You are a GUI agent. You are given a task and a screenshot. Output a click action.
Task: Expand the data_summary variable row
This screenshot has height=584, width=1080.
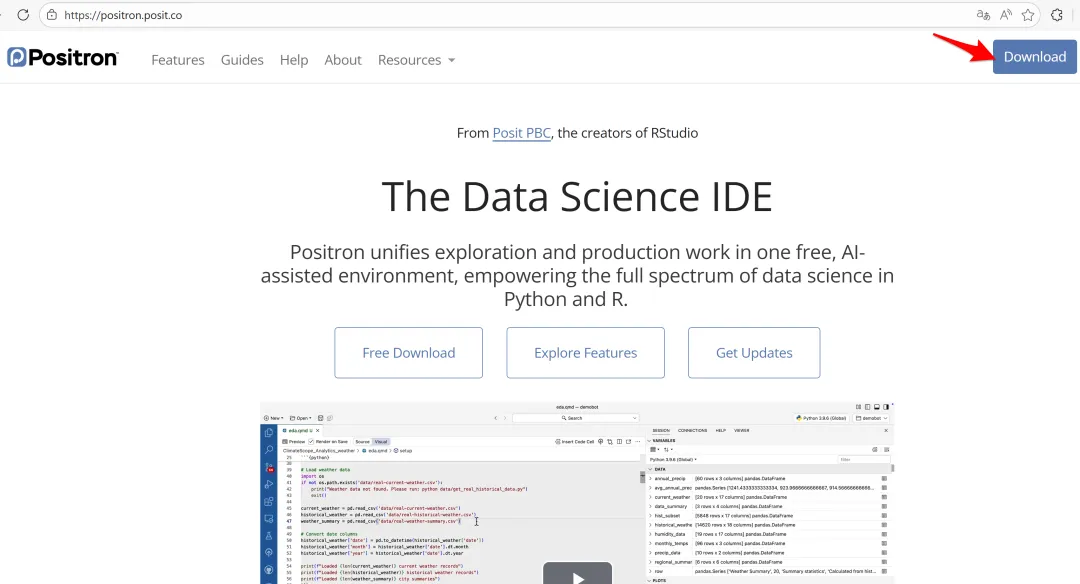pos(650,506)
